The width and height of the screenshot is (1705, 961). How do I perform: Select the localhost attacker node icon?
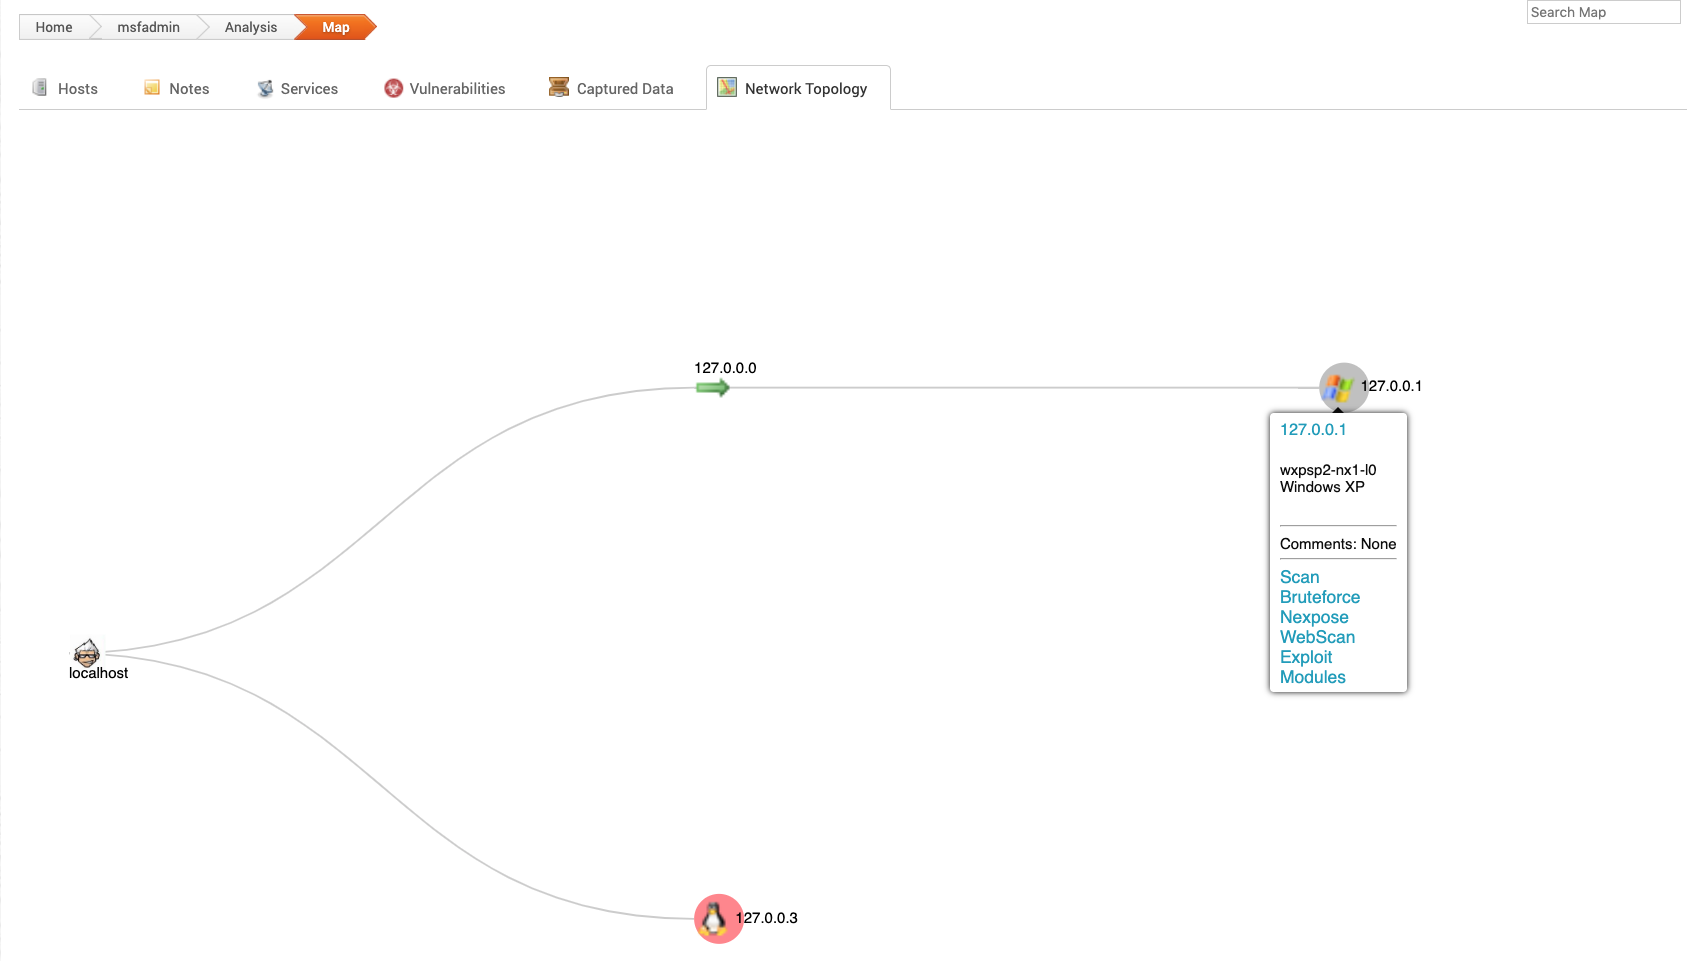87,653
